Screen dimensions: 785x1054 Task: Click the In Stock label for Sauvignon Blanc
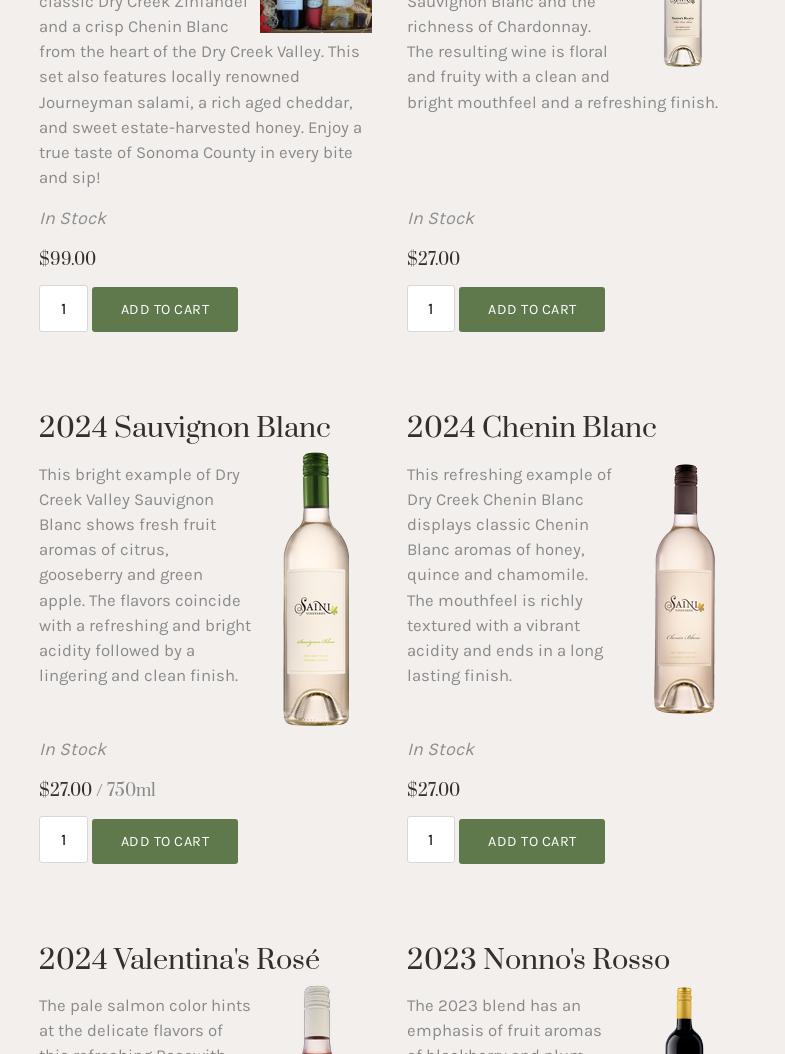point(72,749)
